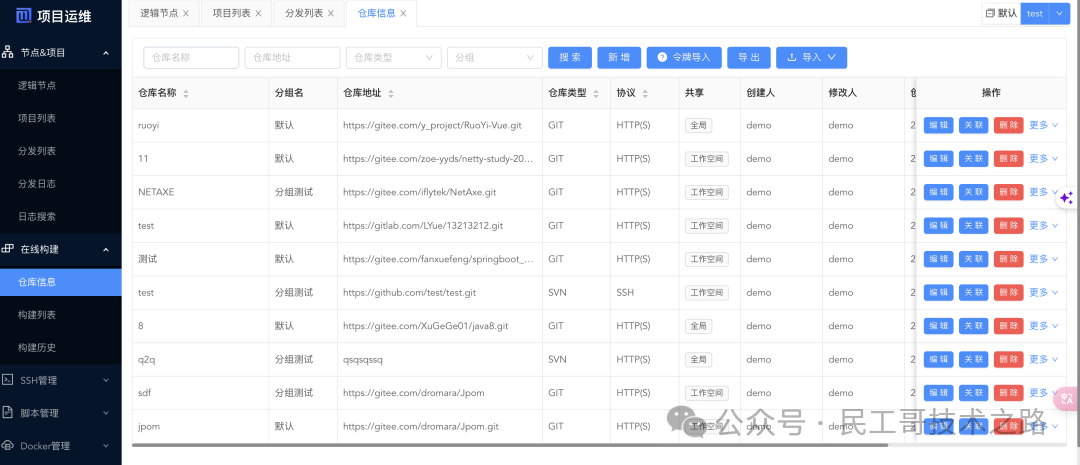Screen dimensions: 1080x465
Task: Click the 令牌导入 button
Action: tap(684, 58)
